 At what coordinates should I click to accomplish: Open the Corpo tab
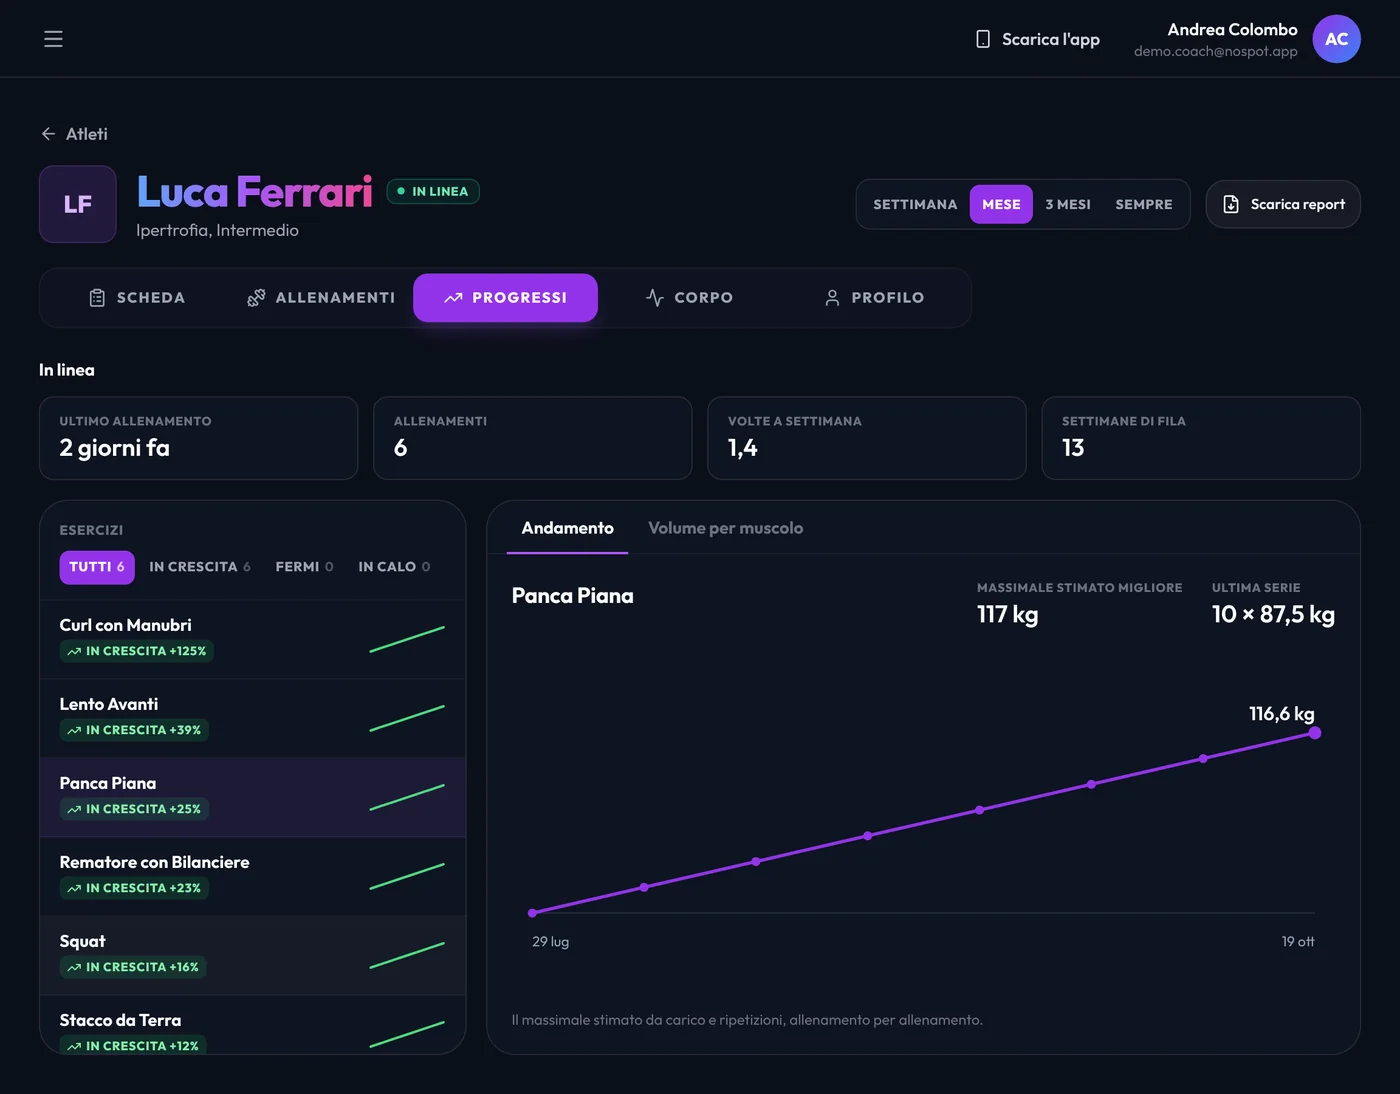(690, 298)
